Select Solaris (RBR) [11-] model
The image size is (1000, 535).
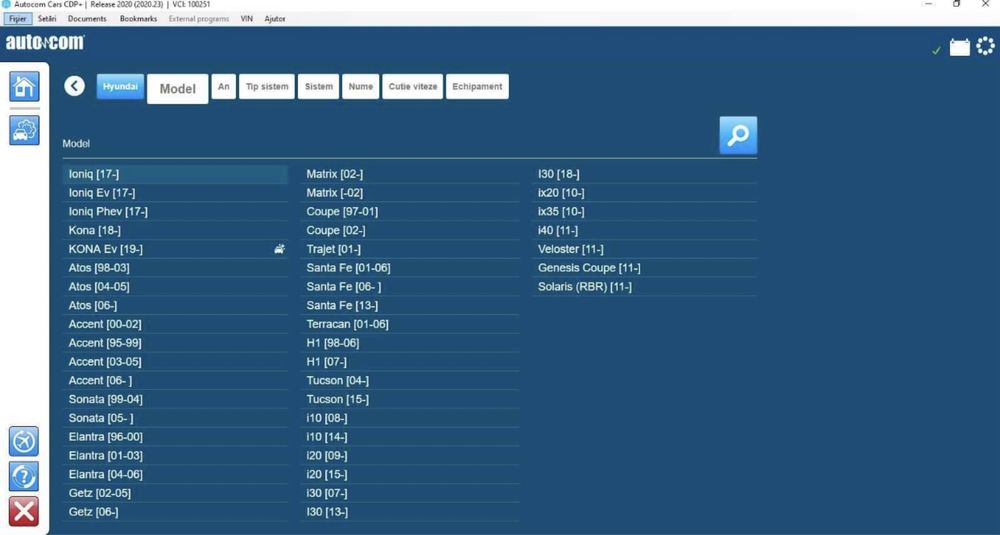click(x=645, y=287)
